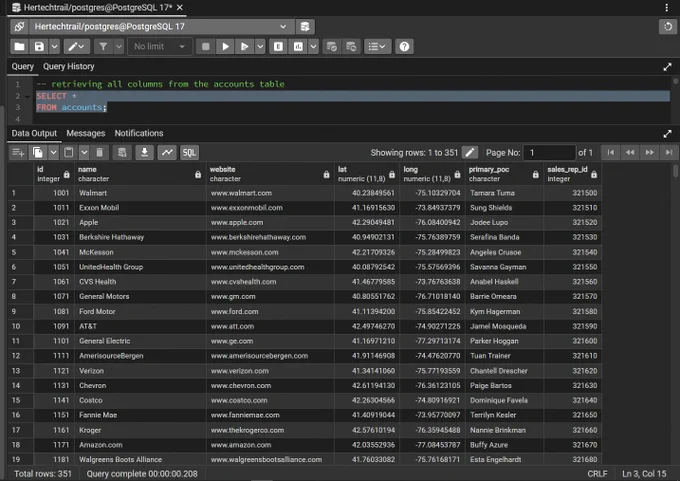Open the Messages tab
This screenshot has width=680, height=481.
point(85,133)
